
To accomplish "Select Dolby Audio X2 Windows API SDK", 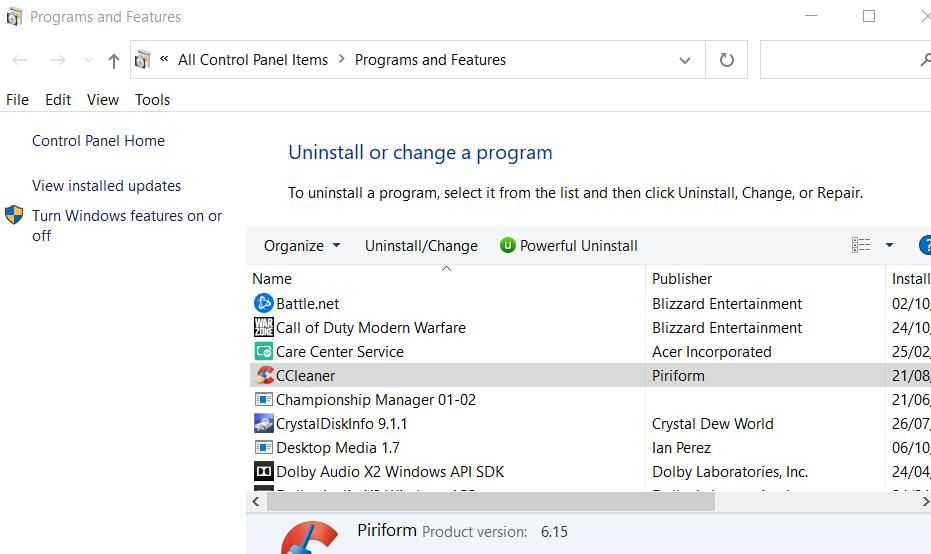I will 390,471.
